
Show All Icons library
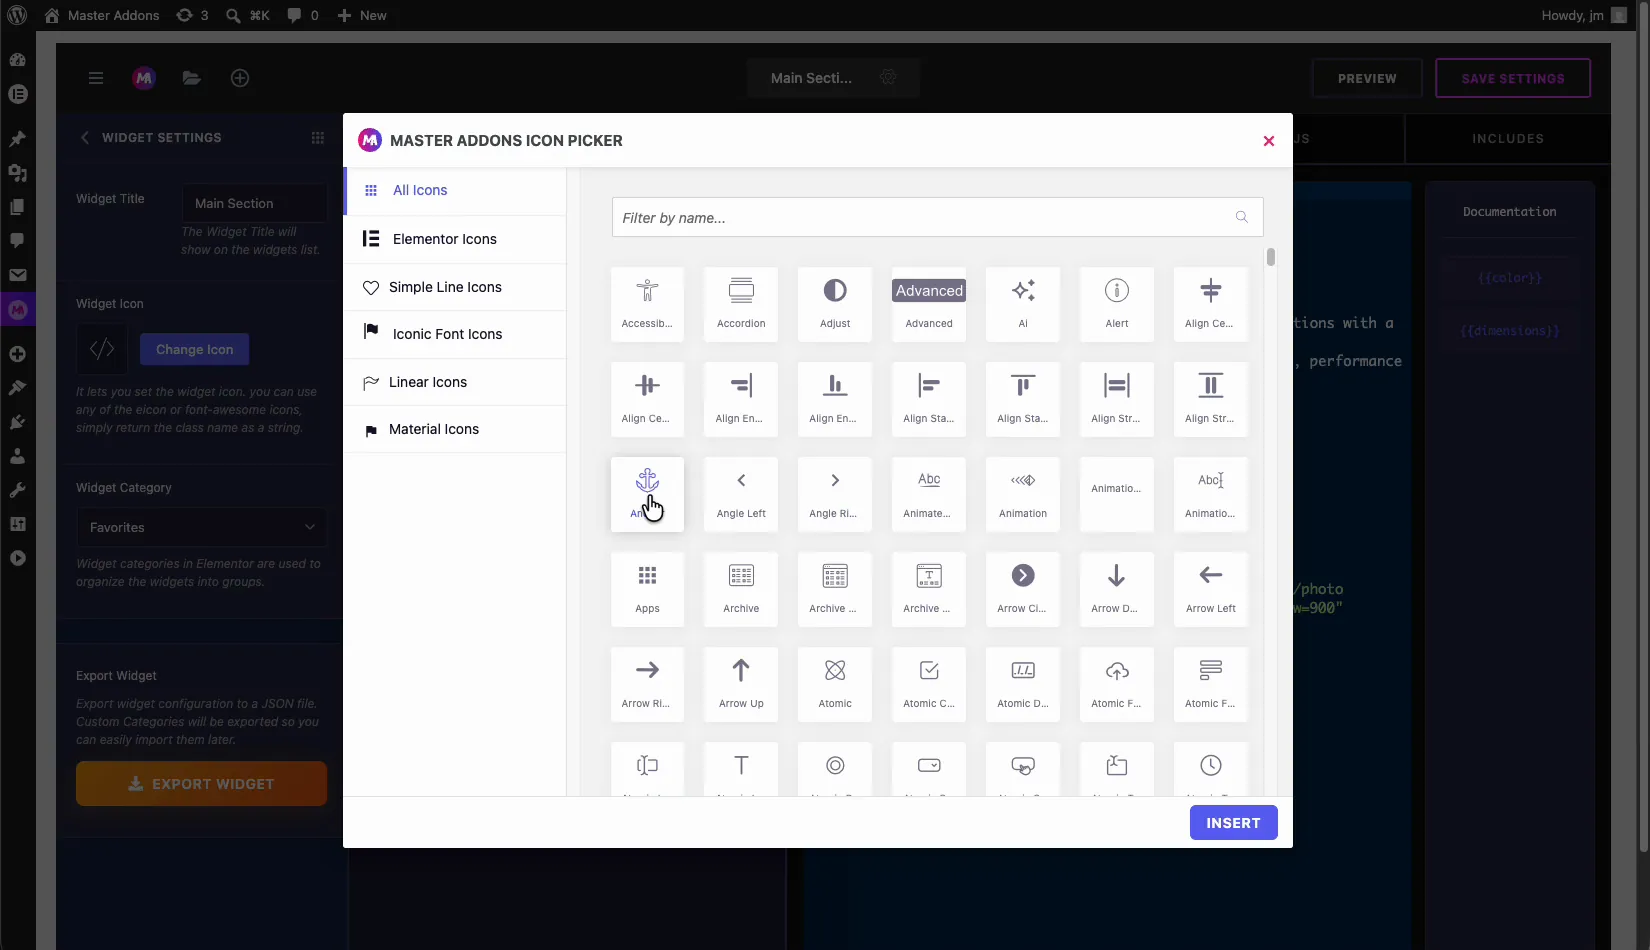tap(456, 190)
